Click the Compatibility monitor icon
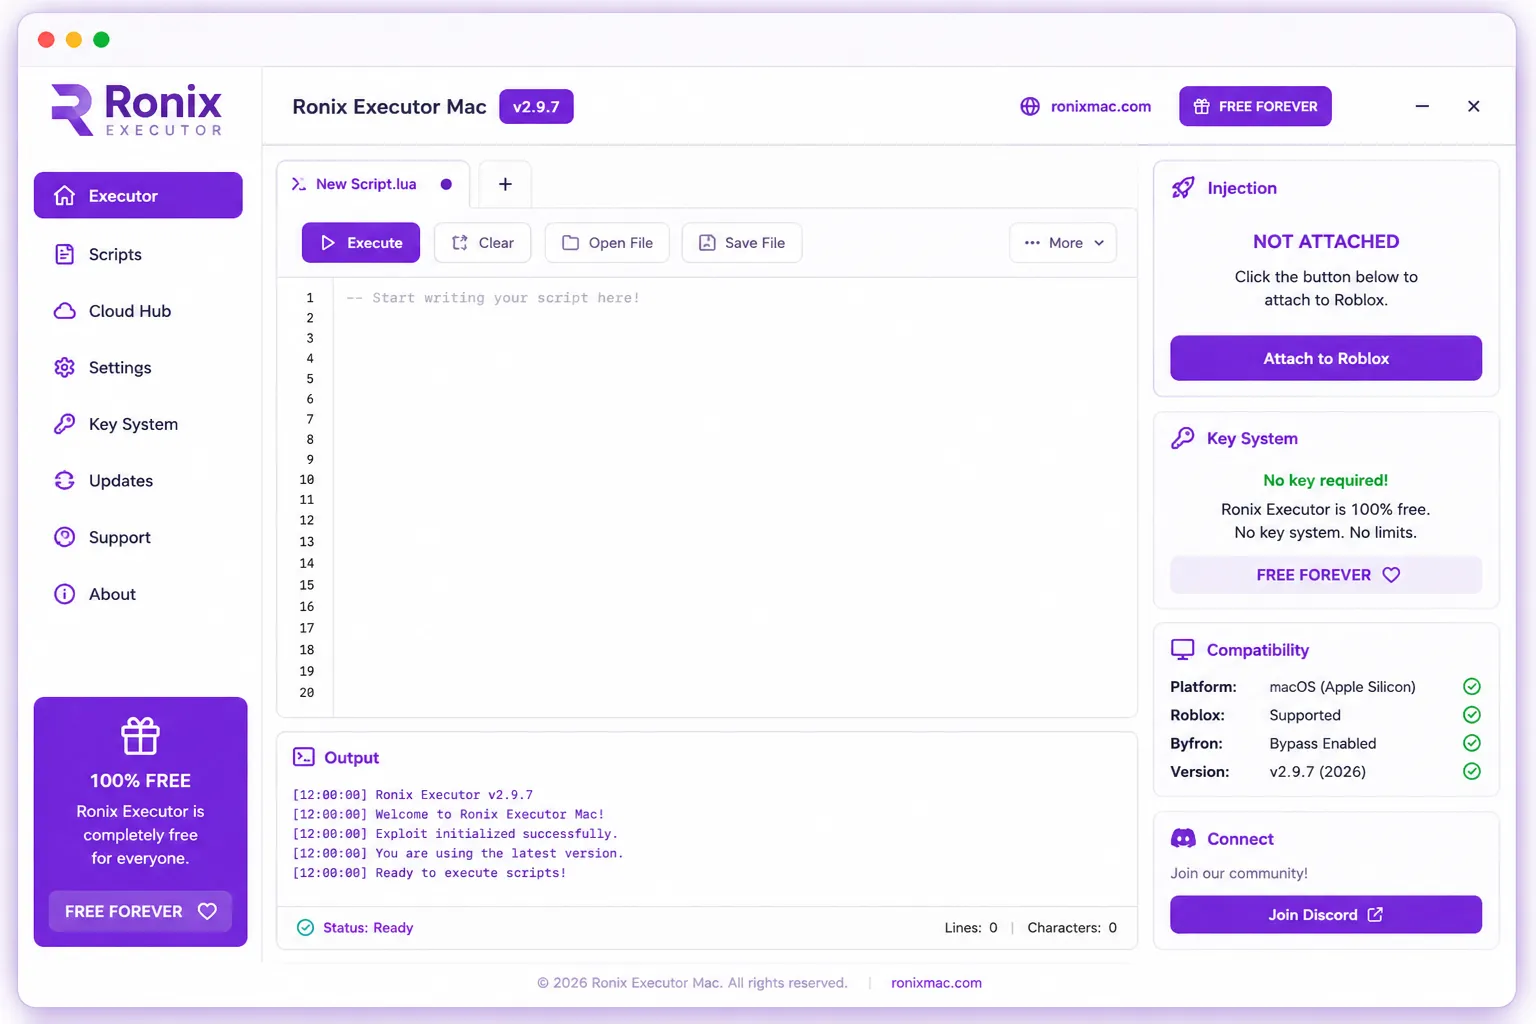Image resolution: width=1536 pixels, height=1024 pixels. (1183, 650)
